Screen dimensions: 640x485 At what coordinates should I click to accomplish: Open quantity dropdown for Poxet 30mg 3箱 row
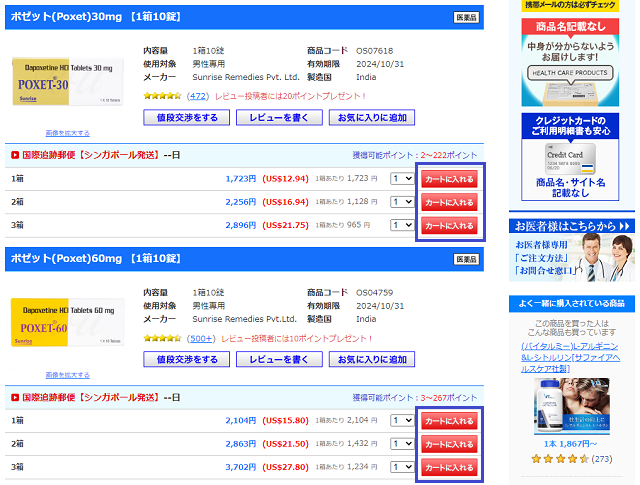coord(402,225)
